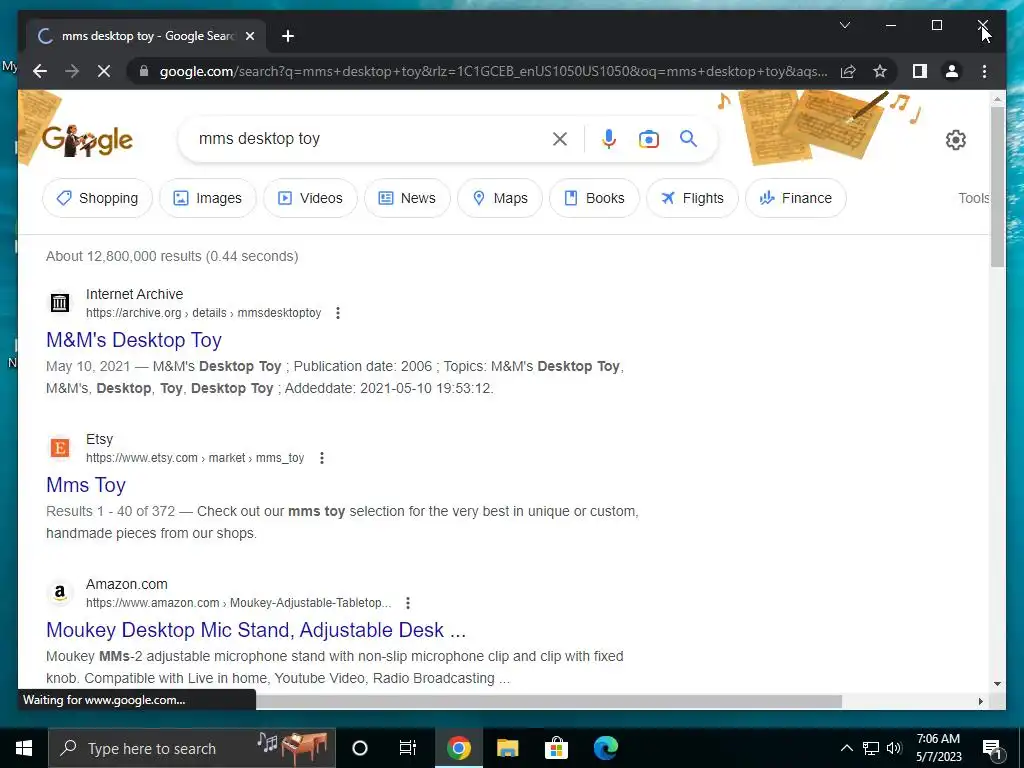Go back to the previous page
The width and height of the screenshot is (1024, 768).
pyautogui.click(x=40, y=71)
